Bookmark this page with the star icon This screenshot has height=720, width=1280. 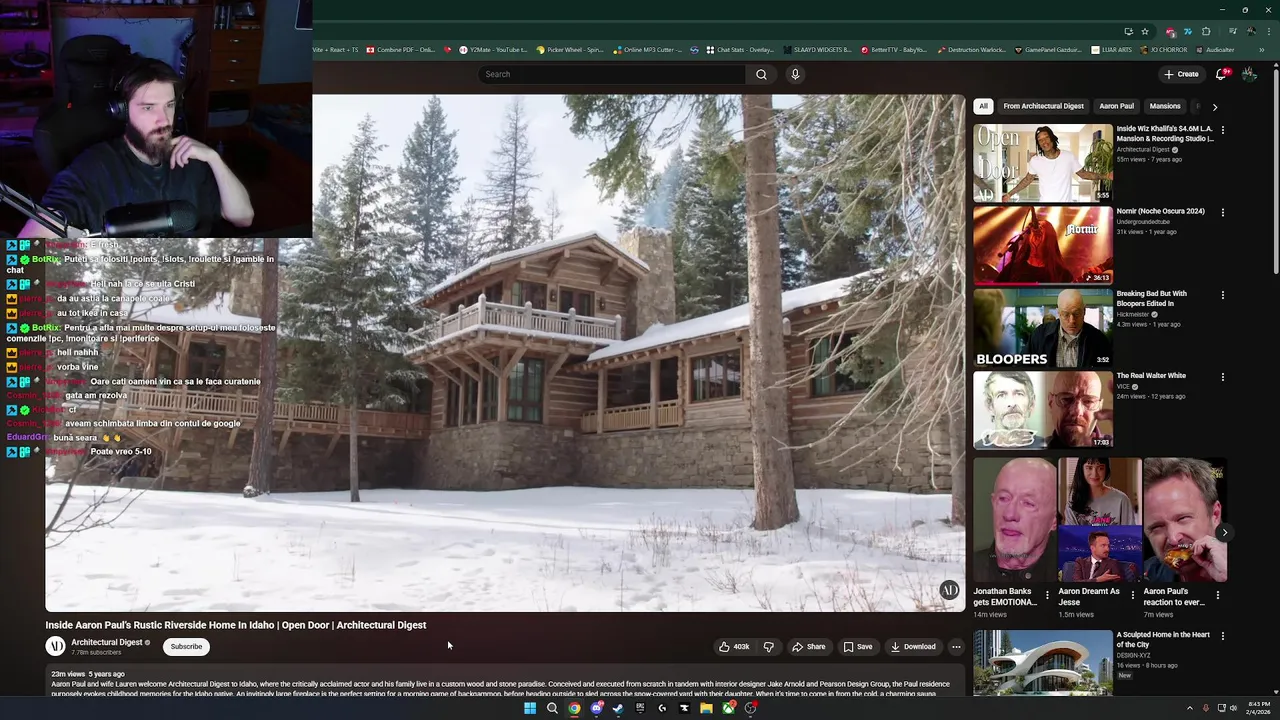(1145, 31)
